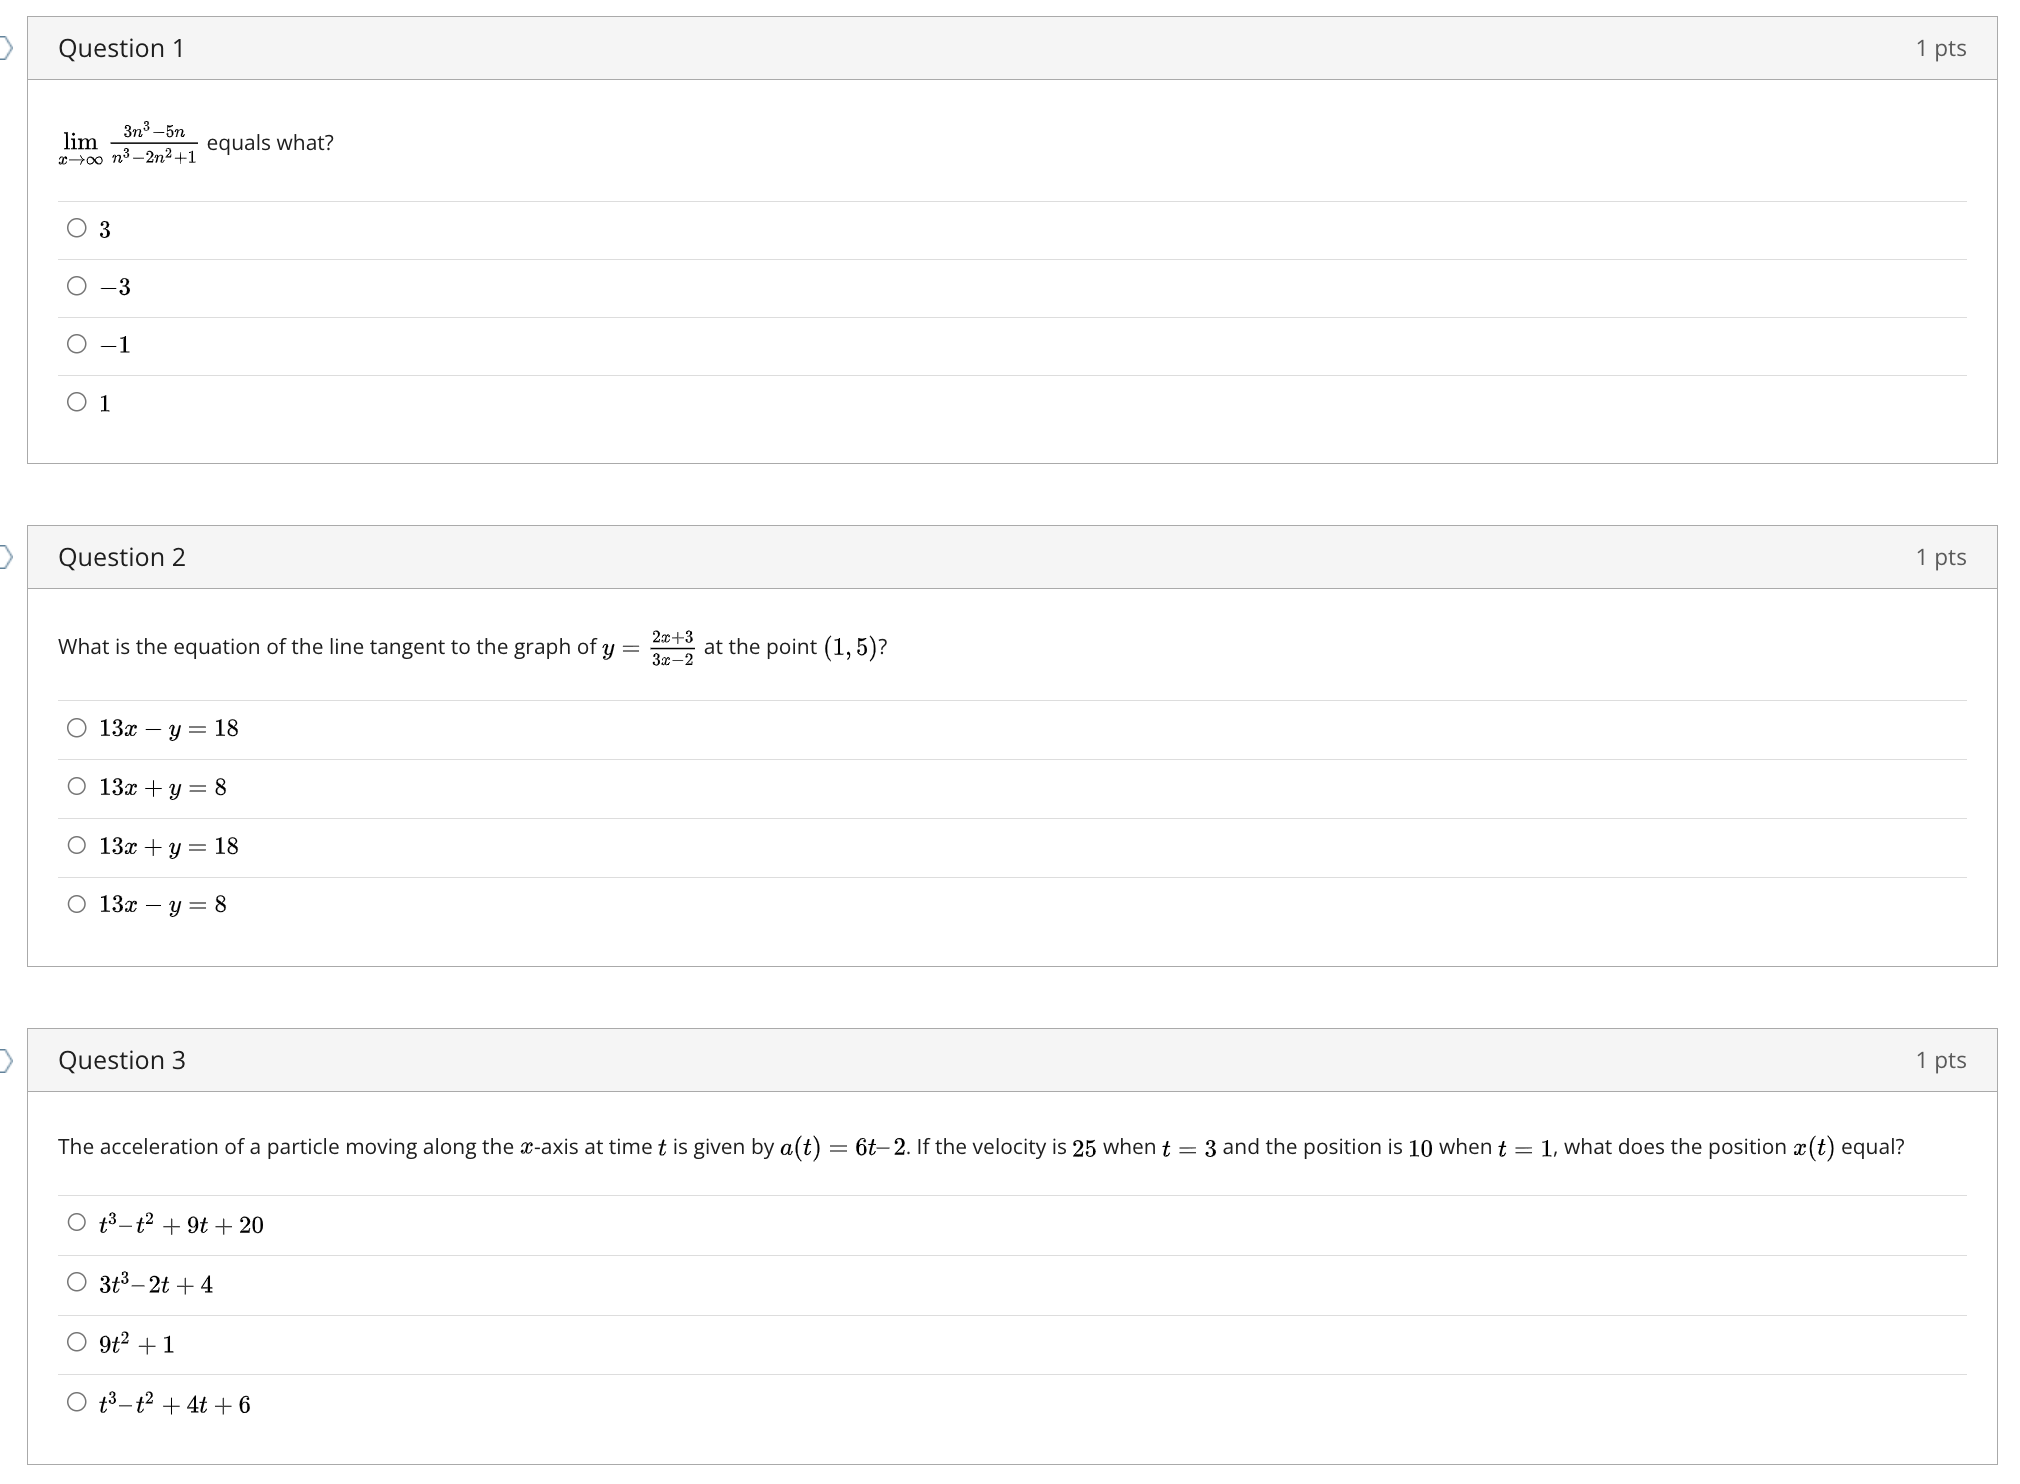The width and height of the screenshot is (2020, 1484).
Task: Choose 13x − y = 8 in Question 2
Action: 77,904
